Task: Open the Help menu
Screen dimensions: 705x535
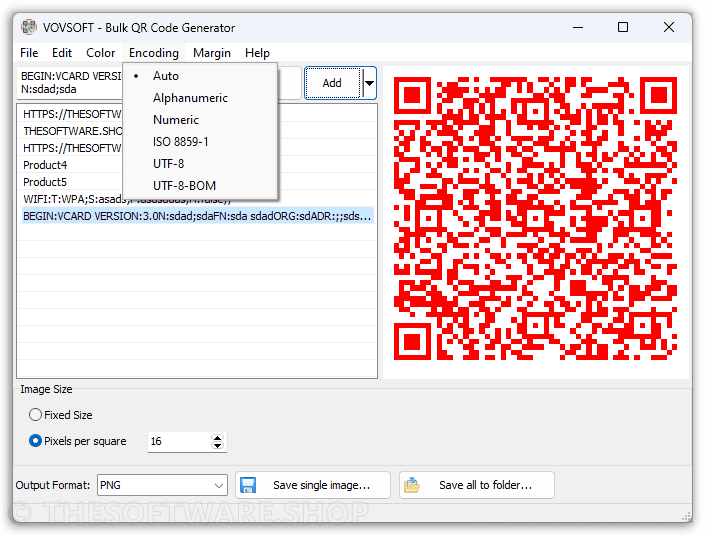Action: (x=257, y=53)
